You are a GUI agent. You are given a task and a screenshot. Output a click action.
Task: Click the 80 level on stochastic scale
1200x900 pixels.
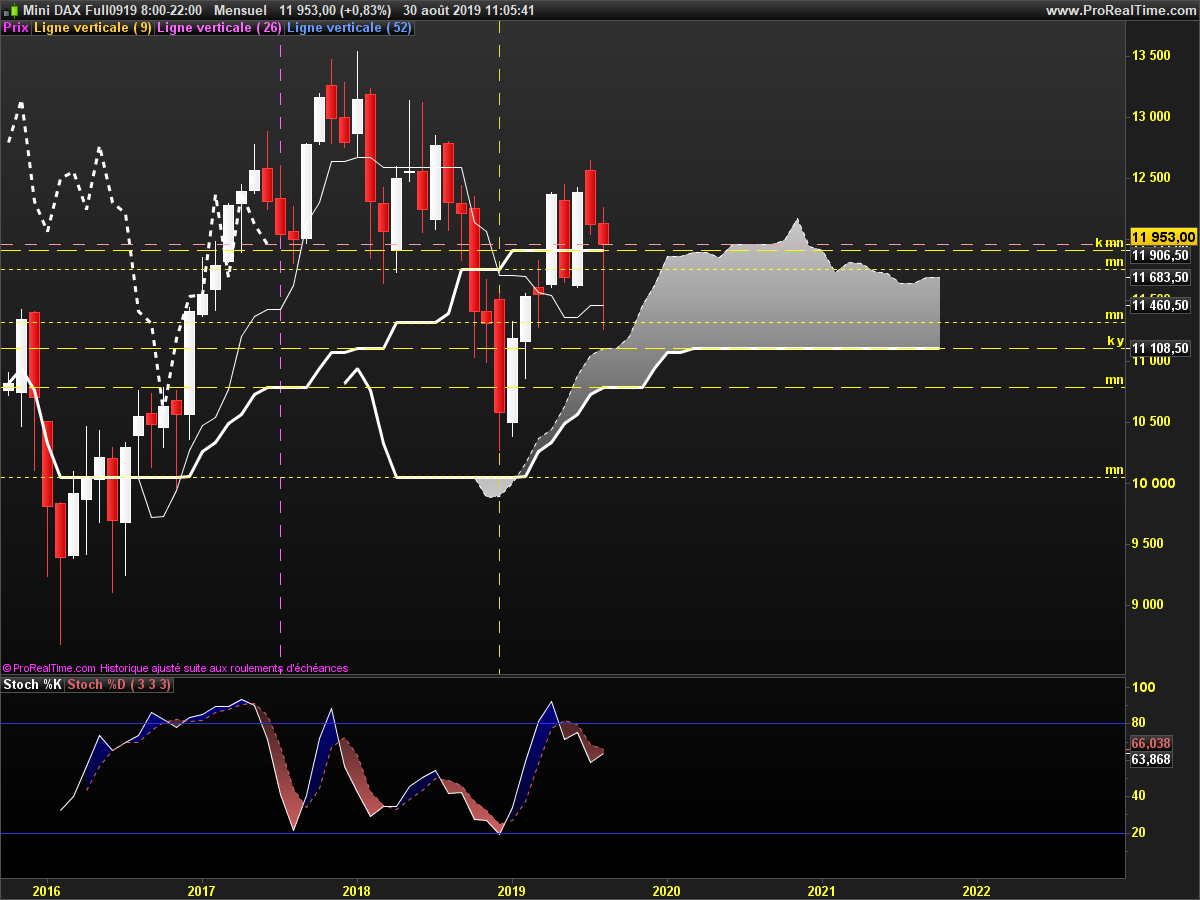coord(1139,723)
